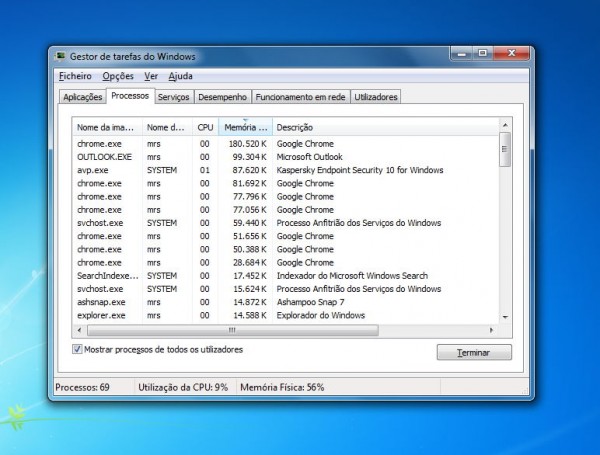Click the 87.620 K memory value
The image size is (600, 455).
(249, 170)
